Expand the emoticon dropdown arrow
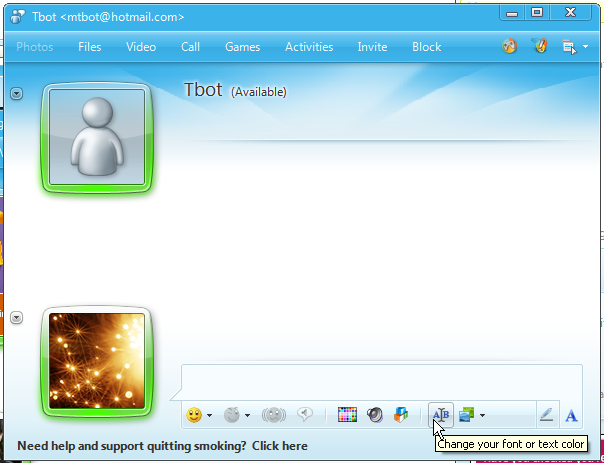 pos(210,416)
